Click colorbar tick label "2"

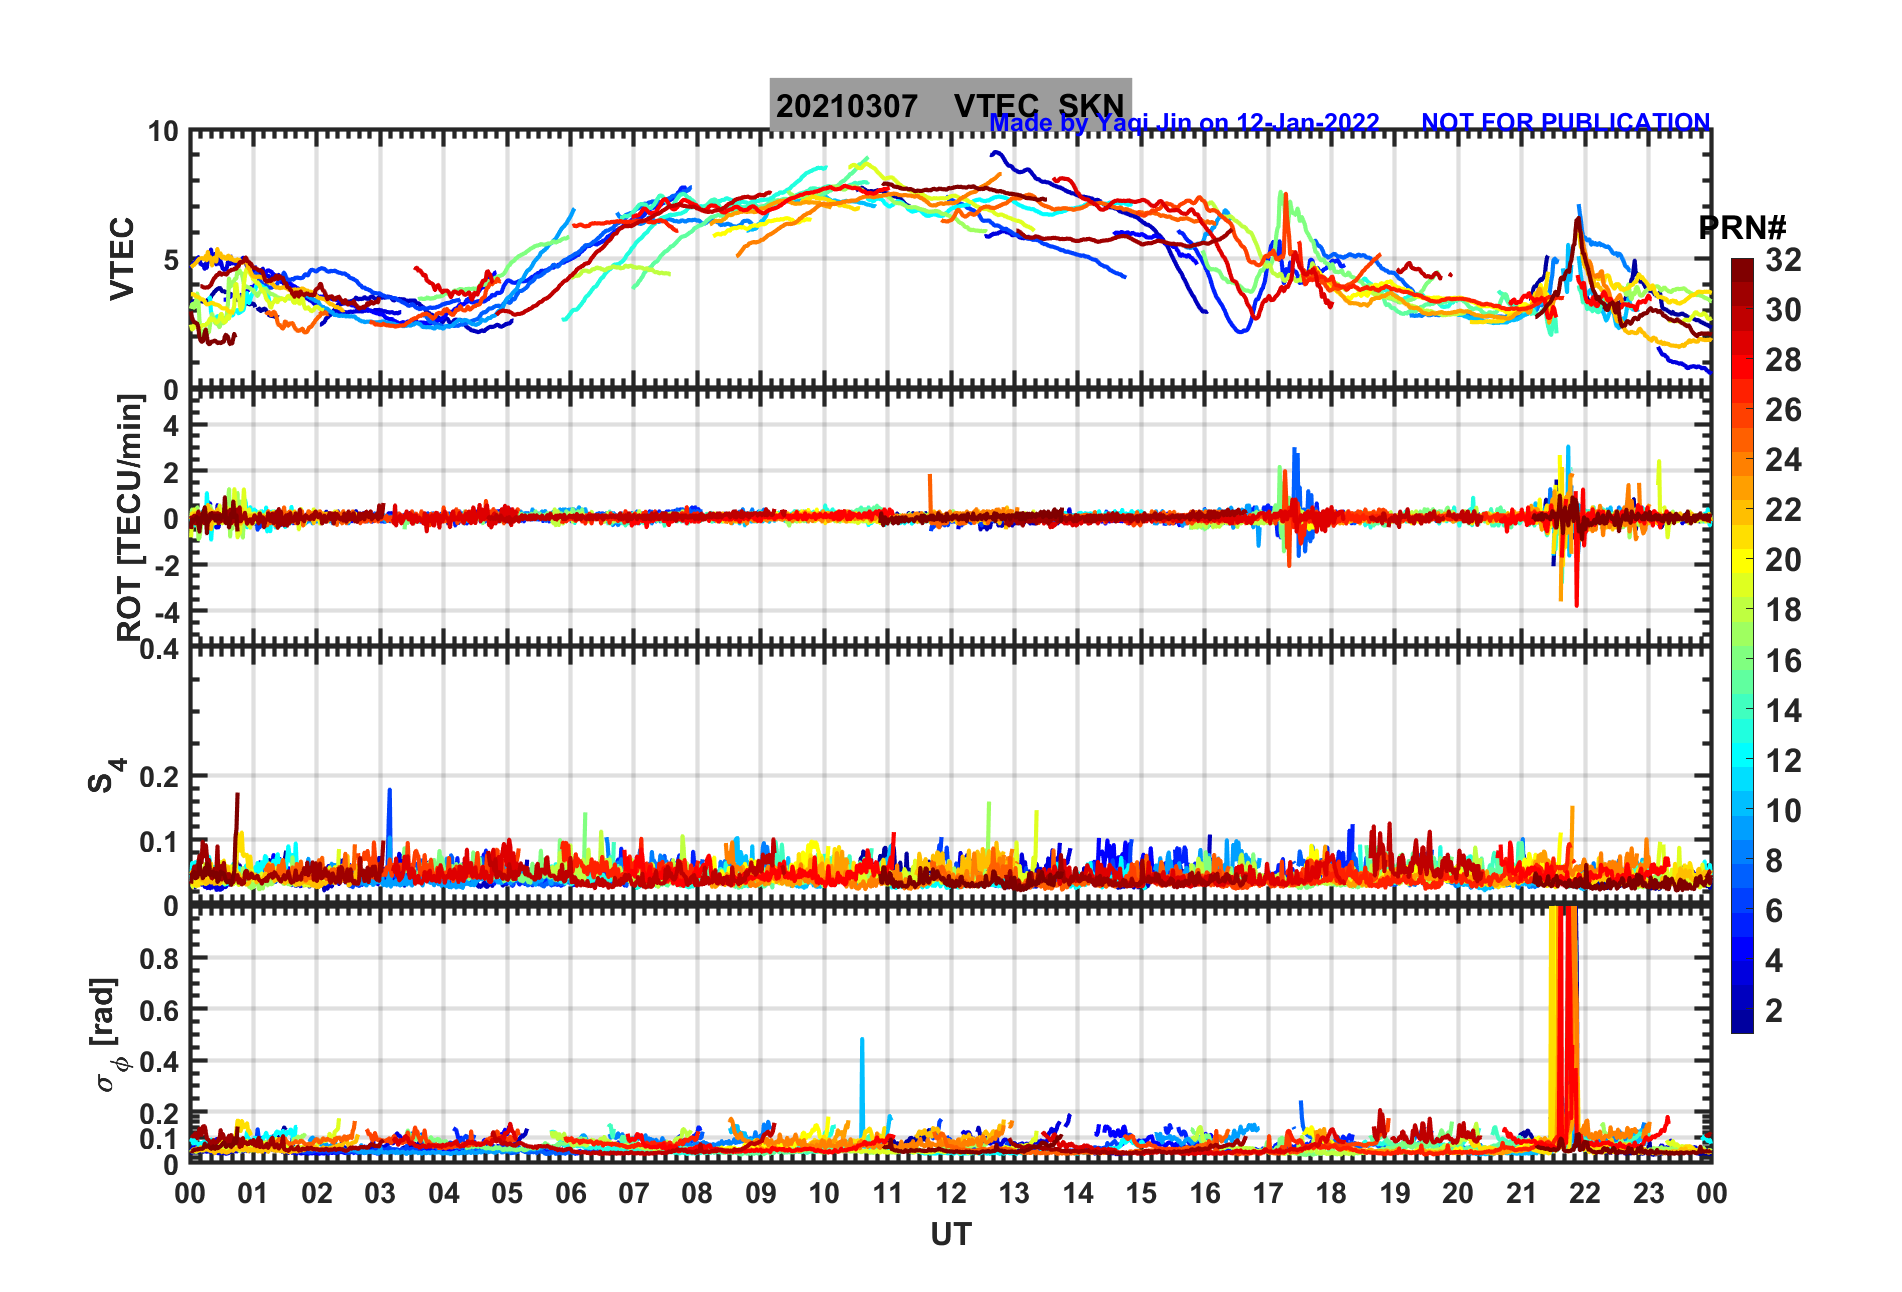point(1774,1011)
